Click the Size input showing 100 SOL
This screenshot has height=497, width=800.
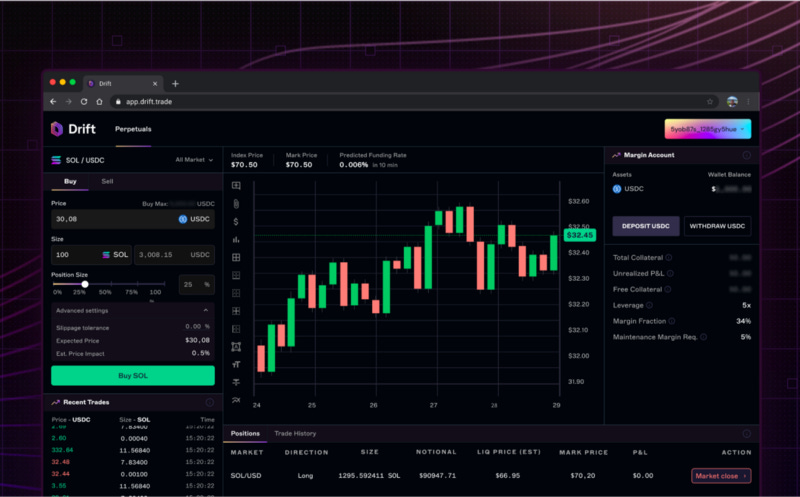coord(91,255)
